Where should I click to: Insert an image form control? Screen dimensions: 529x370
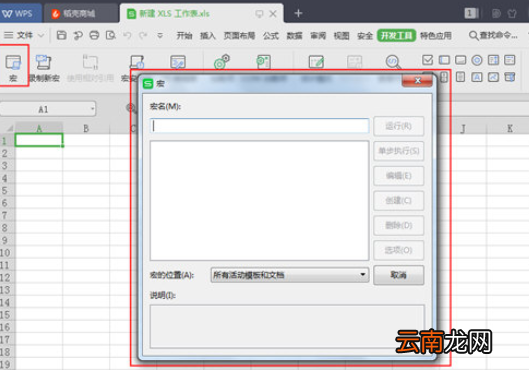(493, 77)
